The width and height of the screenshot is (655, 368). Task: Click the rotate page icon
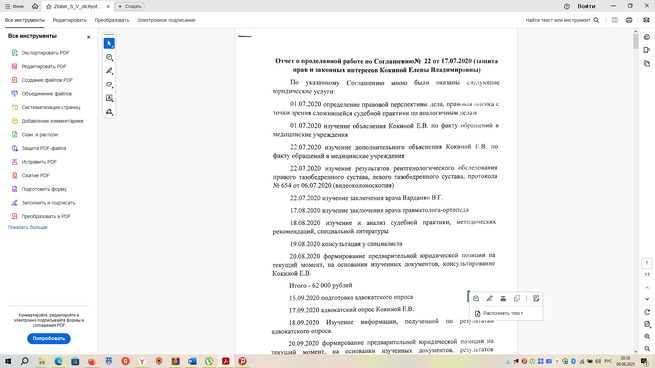tap(647, 312)
